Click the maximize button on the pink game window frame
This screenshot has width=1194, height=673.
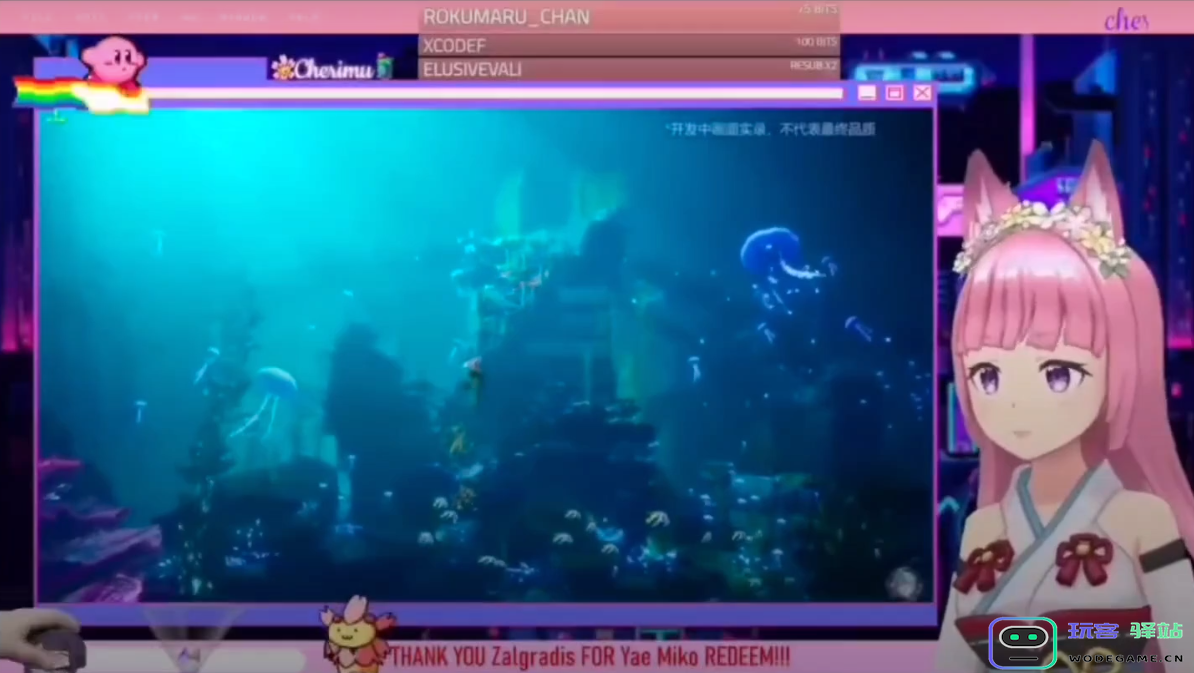[895, 93]
